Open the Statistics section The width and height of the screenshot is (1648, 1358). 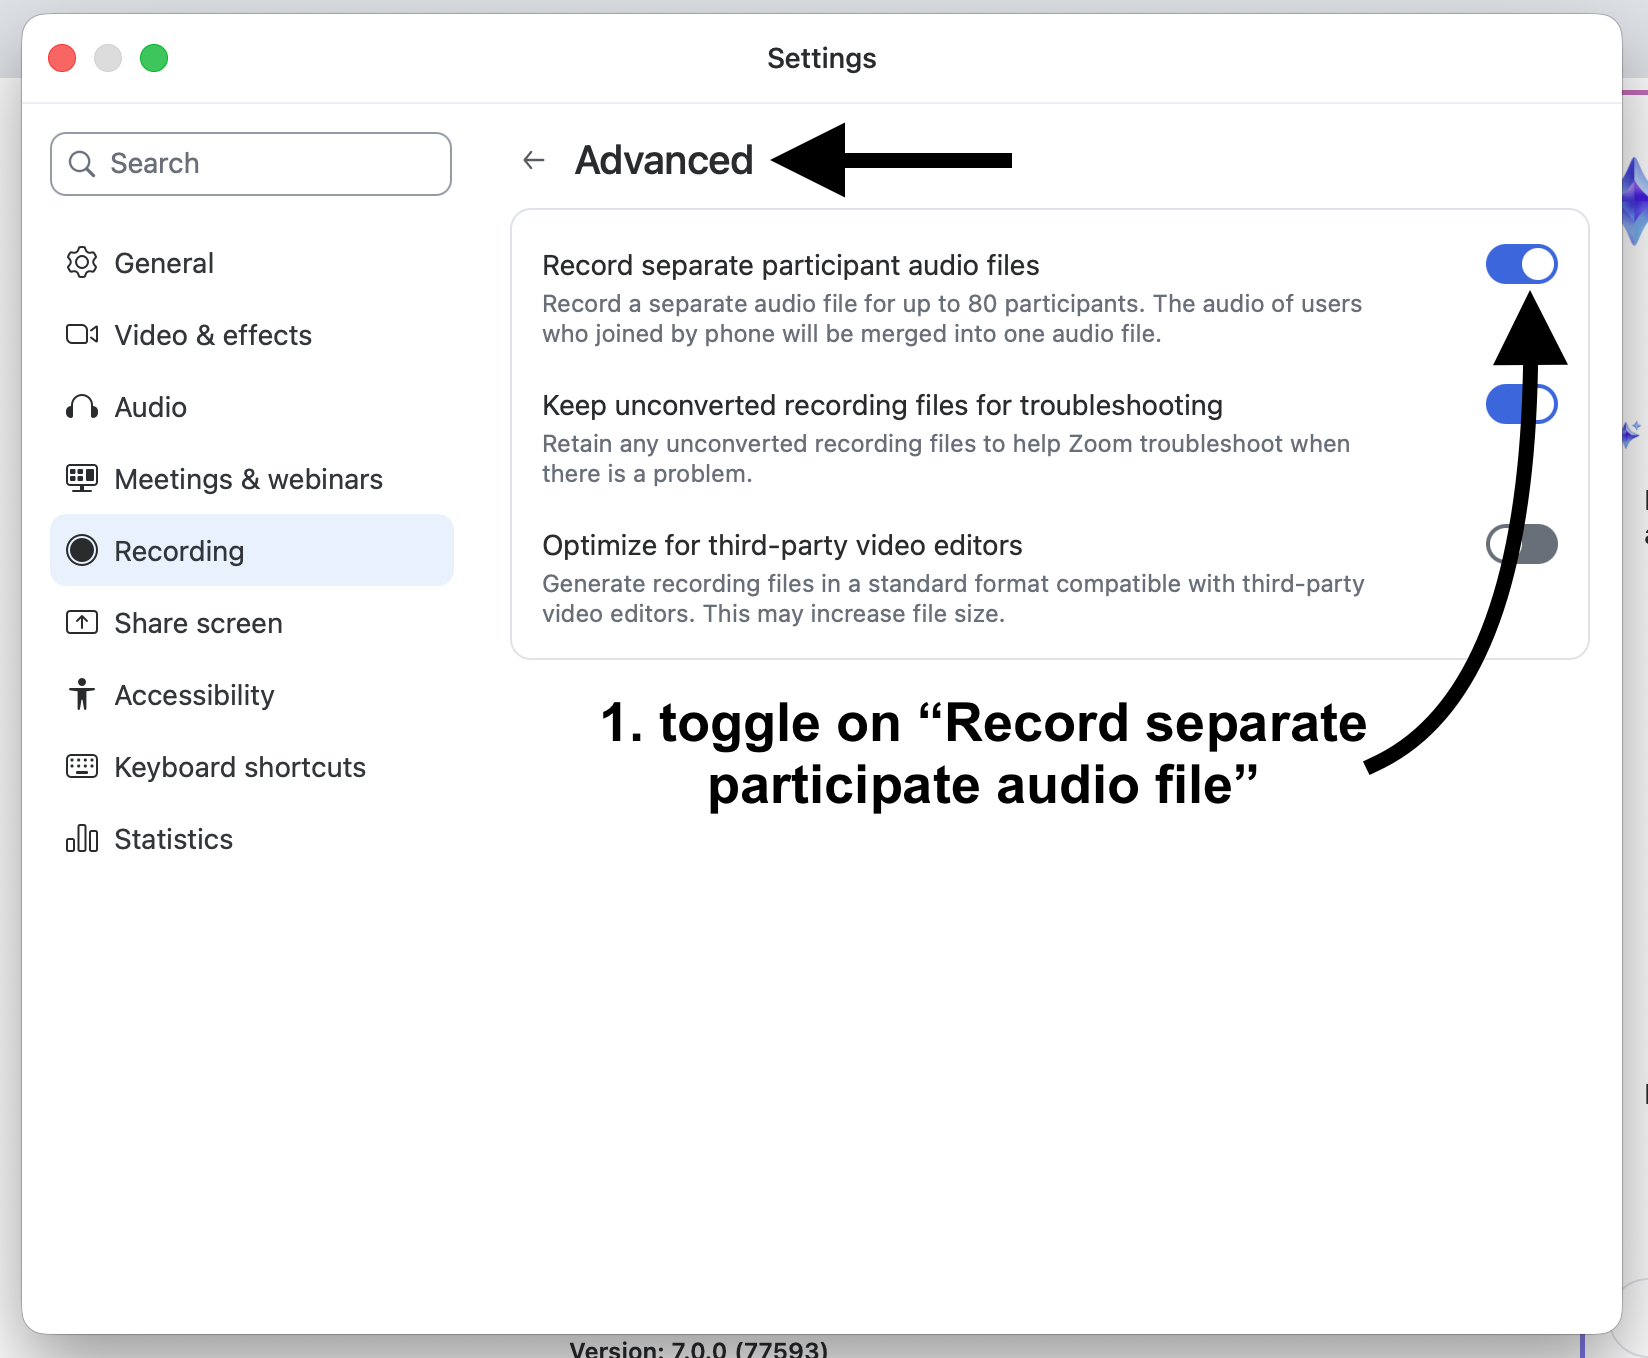click(x=252, y=839)
